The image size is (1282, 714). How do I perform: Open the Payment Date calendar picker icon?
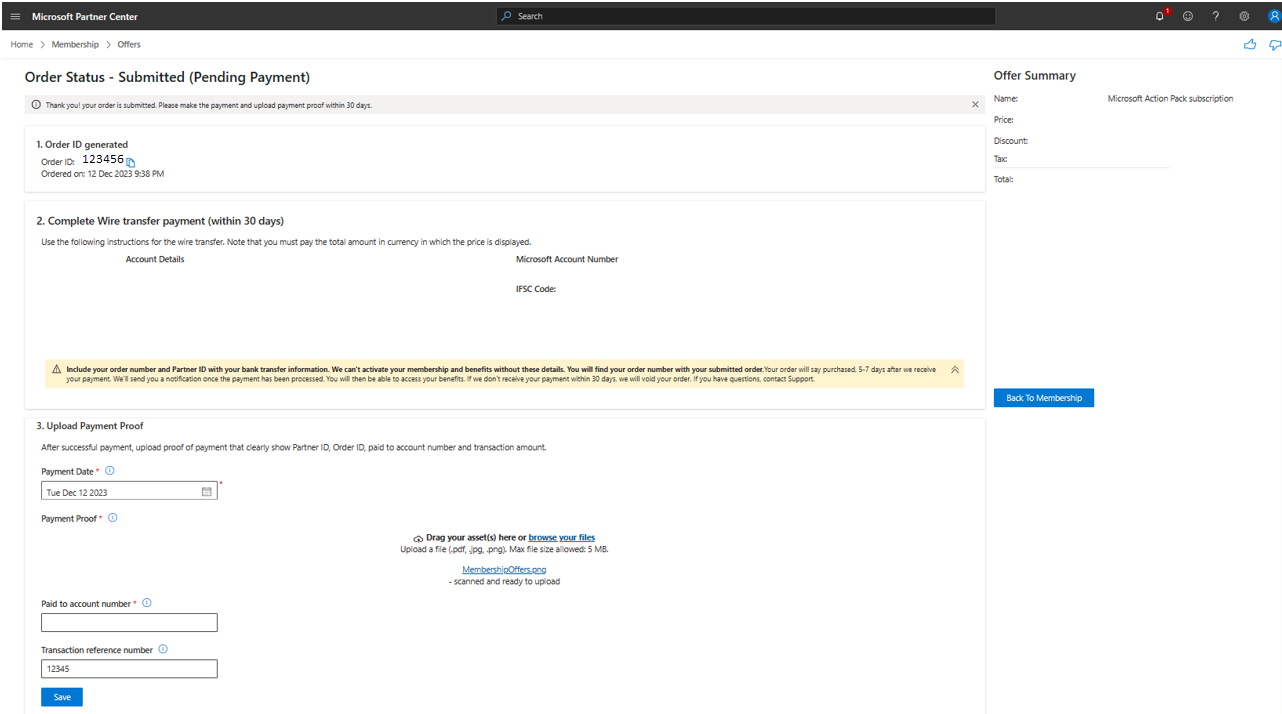(x=207, y=491)
